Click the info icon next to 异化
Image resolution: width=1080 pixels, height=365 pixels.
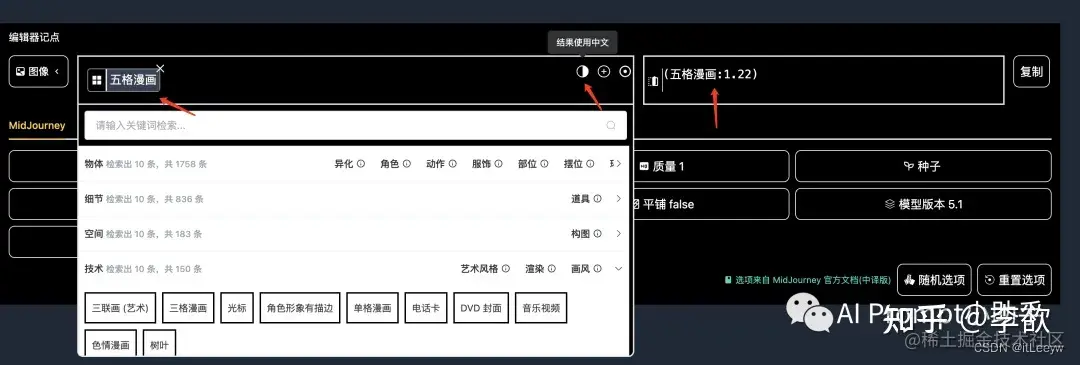click(361, 164)
